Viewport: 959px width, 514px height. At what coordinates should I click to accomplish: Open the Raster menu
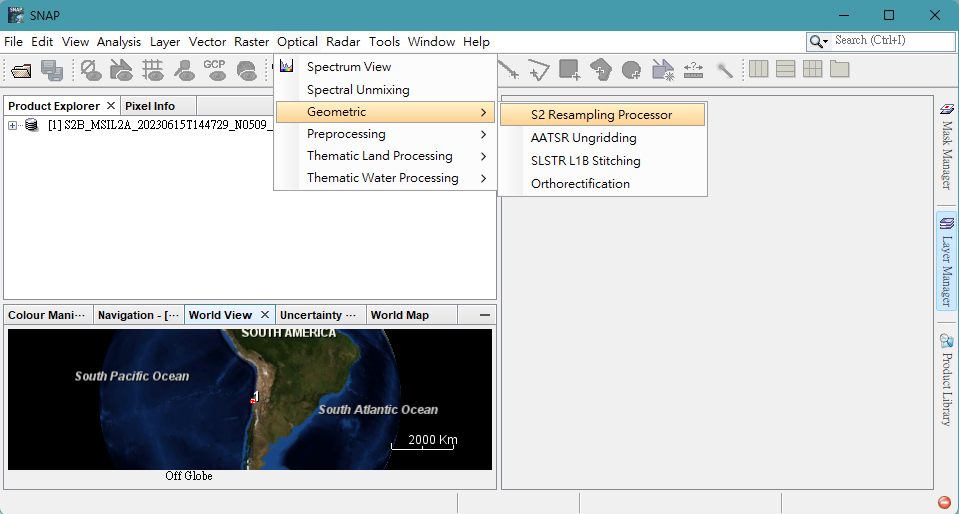point(252,42)
